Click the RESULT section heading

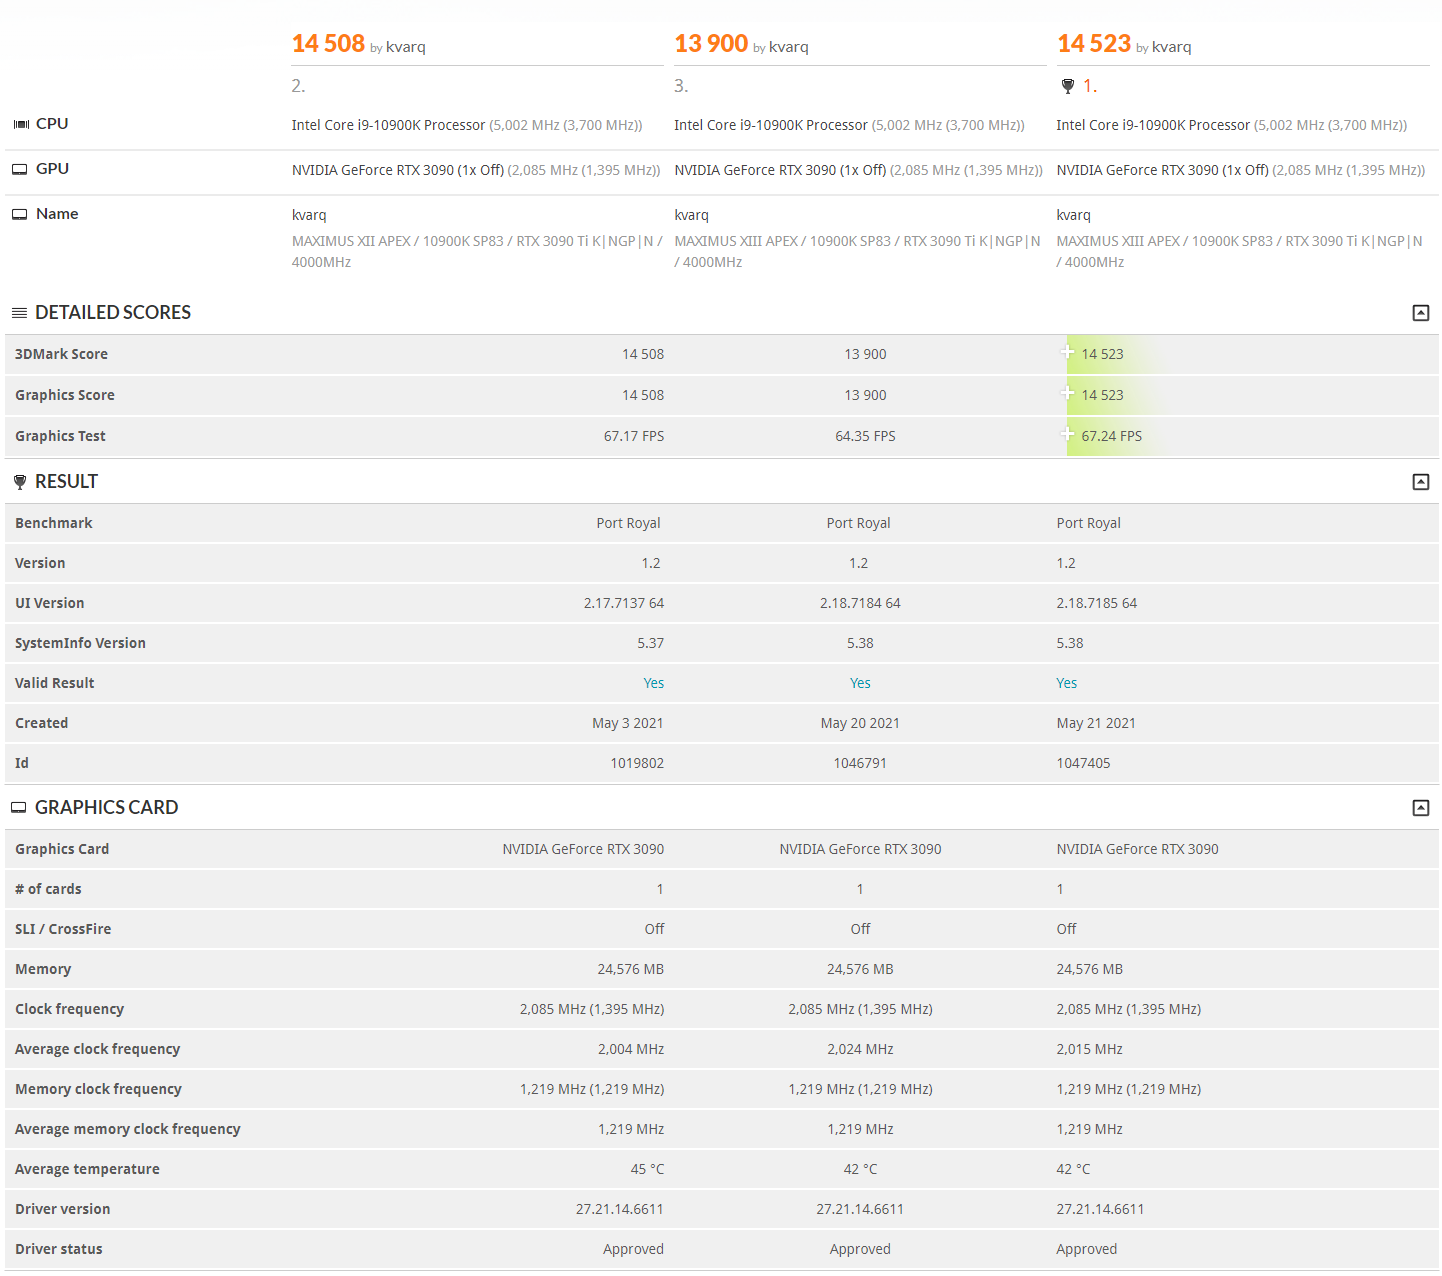[66, 482]
